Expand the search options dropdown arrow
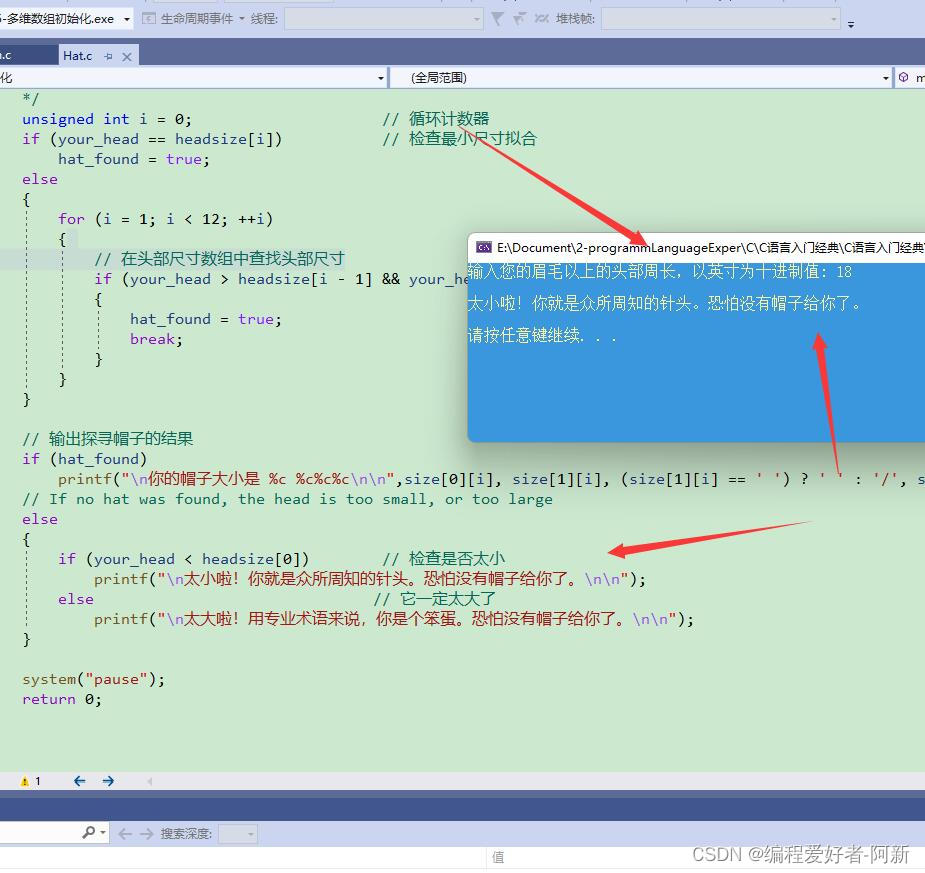 (103, 833)
